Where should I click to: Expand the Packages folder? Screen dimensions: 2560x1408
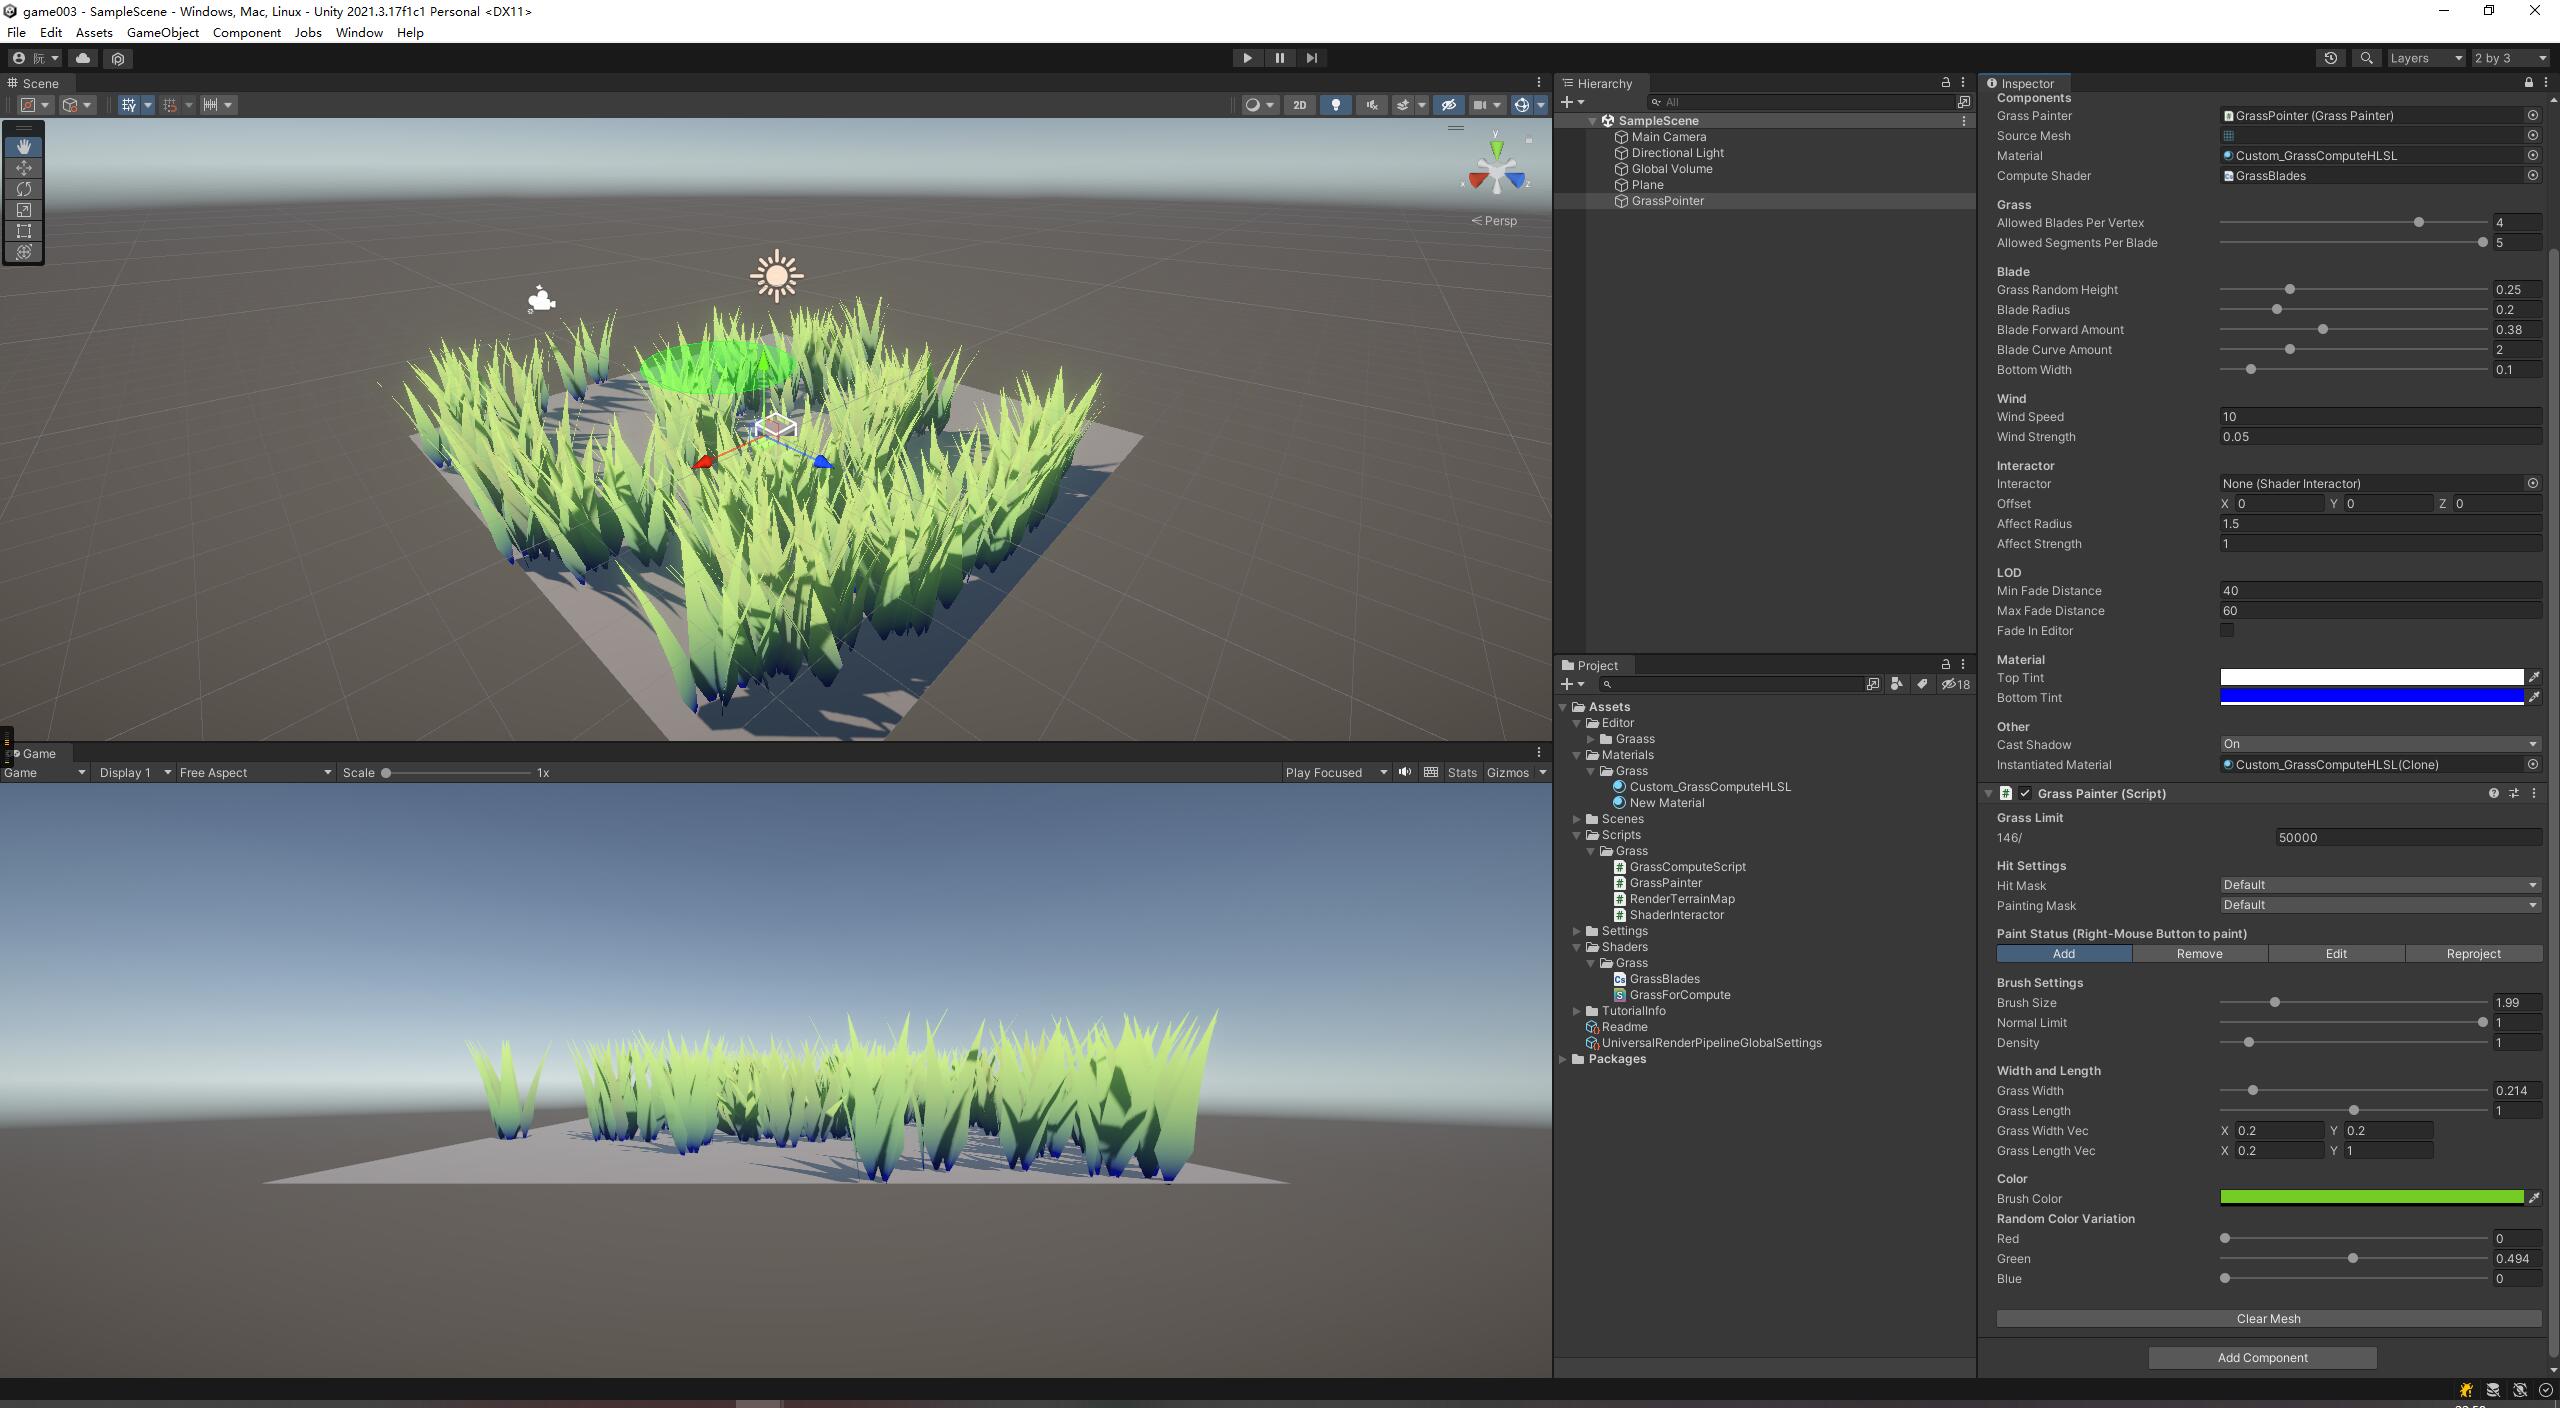click(1564, 1059)
